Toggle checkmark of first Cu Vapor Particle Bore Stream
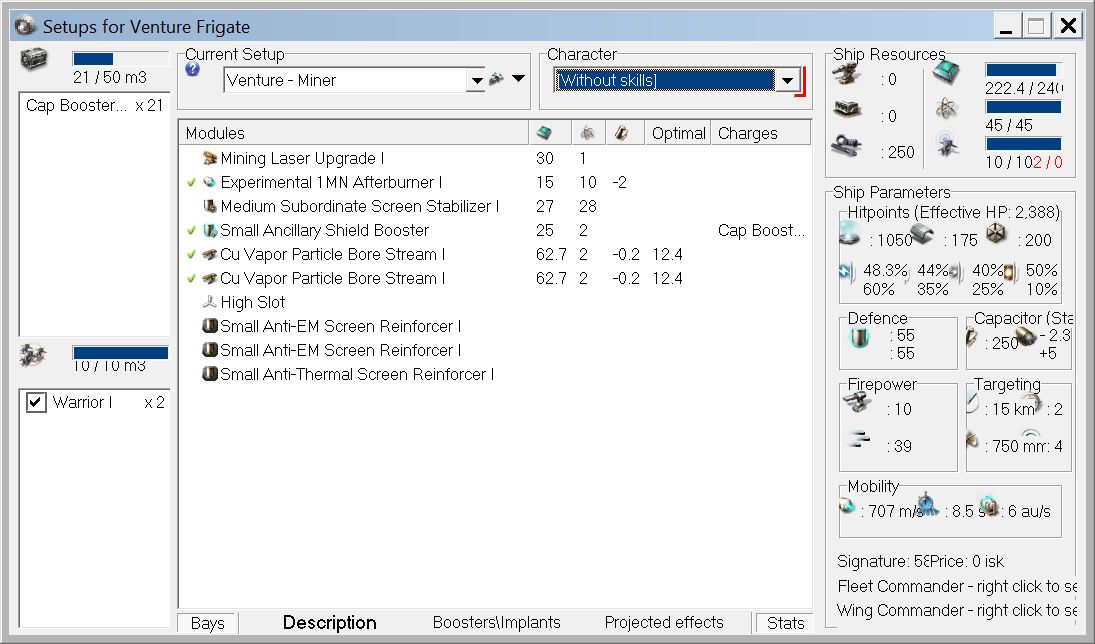 click(191, 254)
